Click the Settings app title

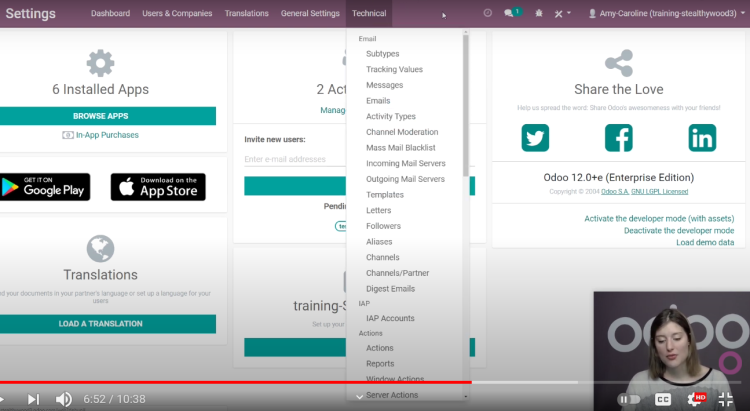(31, 13)
